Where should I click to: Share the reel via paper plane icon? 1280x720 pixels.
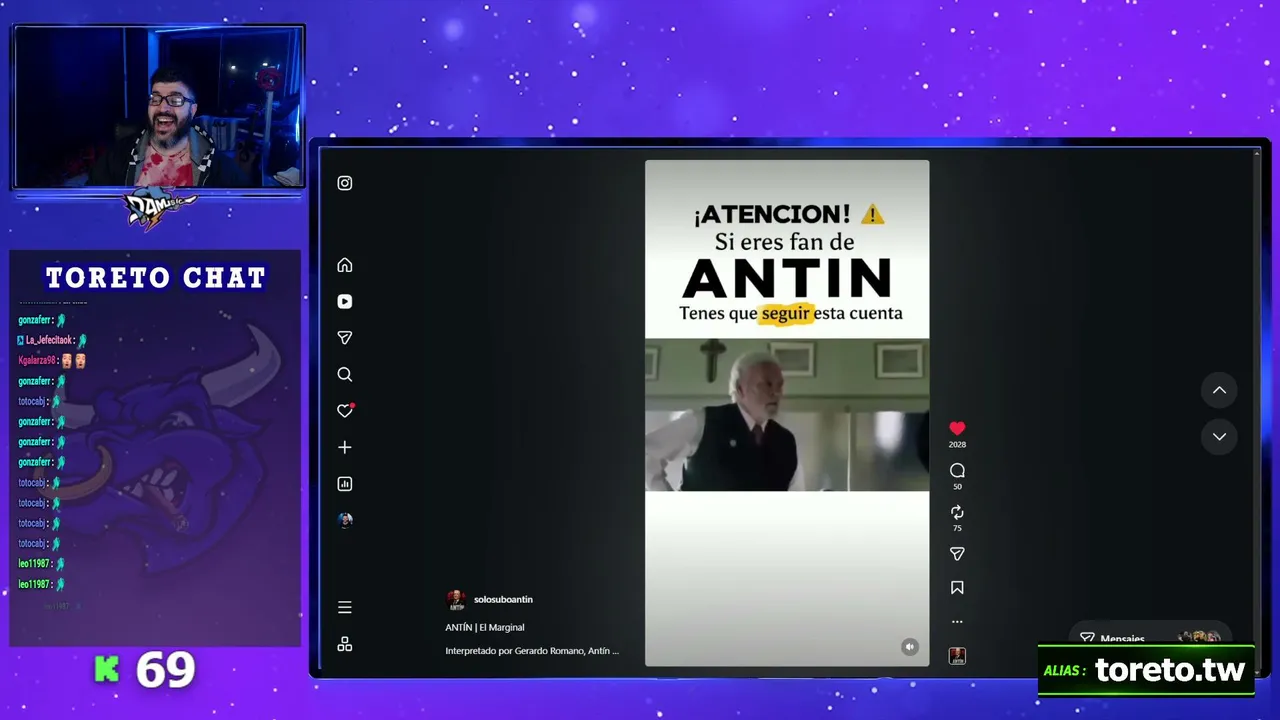click(x=957, y=554)
